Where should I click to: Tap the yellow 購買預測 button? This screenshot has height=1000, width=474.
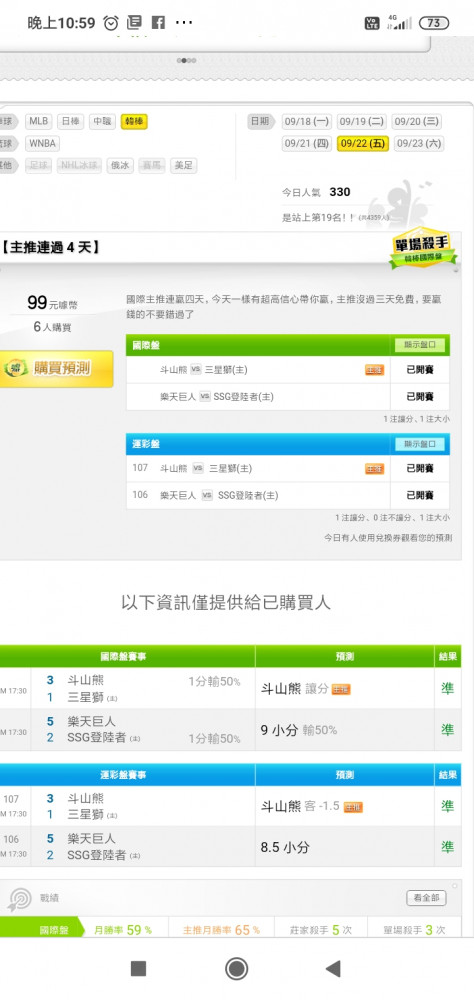56,368
